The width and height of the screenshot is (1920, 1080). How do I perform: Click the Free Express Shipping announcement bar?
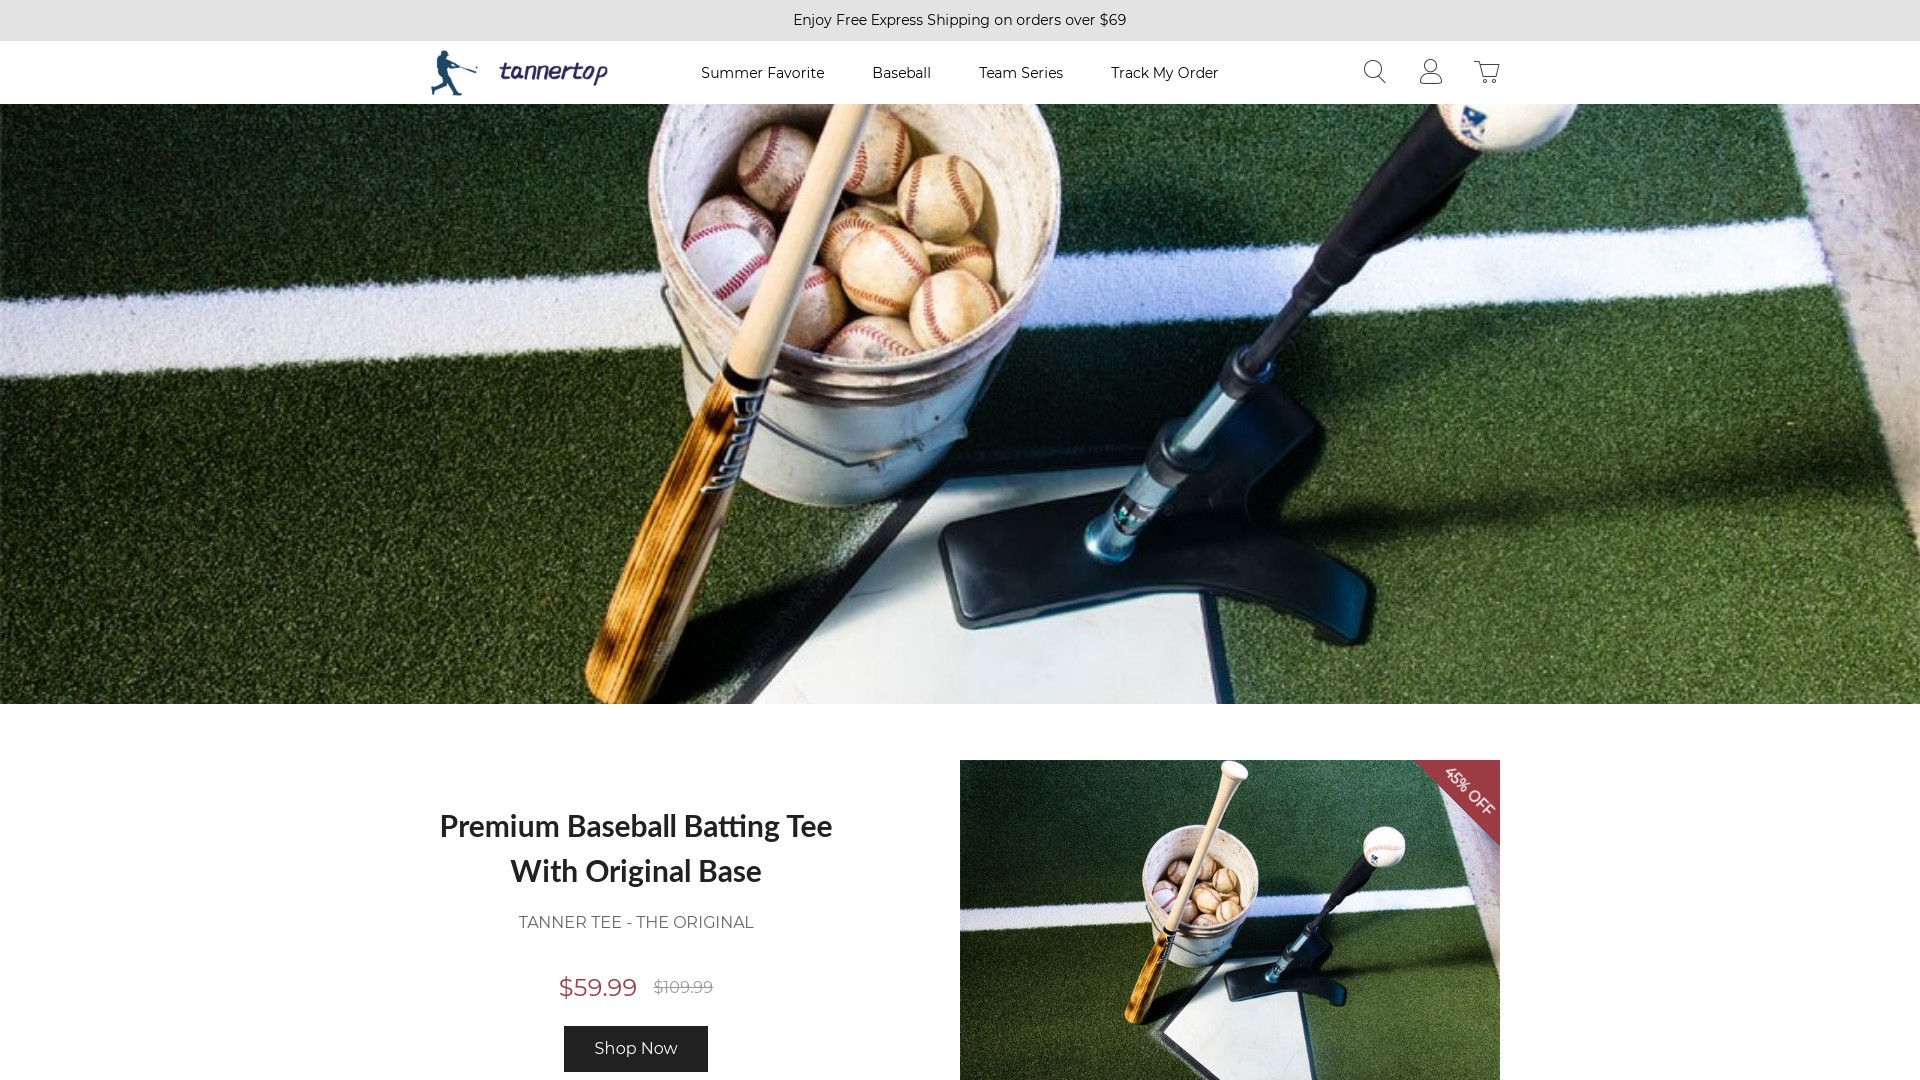coord(960,20)
